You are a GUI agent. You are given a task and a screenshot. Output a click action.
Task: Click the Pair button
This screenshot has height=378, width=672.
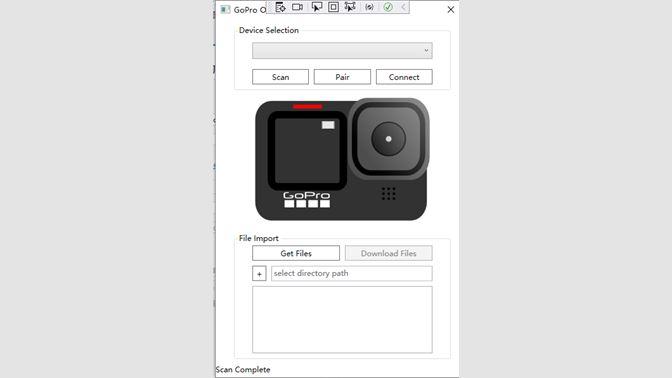pyautogui.click(x=342, y=77)
